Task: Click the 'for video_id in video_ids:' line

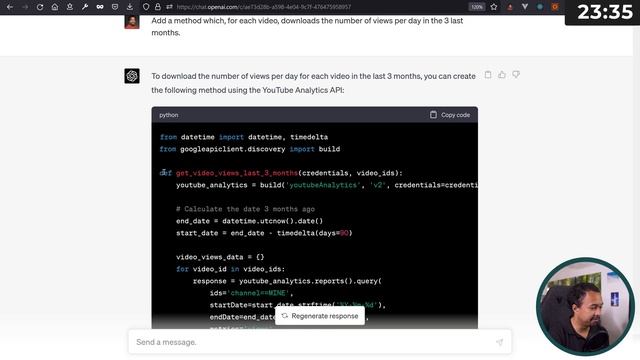Action: tap(231, 269)
